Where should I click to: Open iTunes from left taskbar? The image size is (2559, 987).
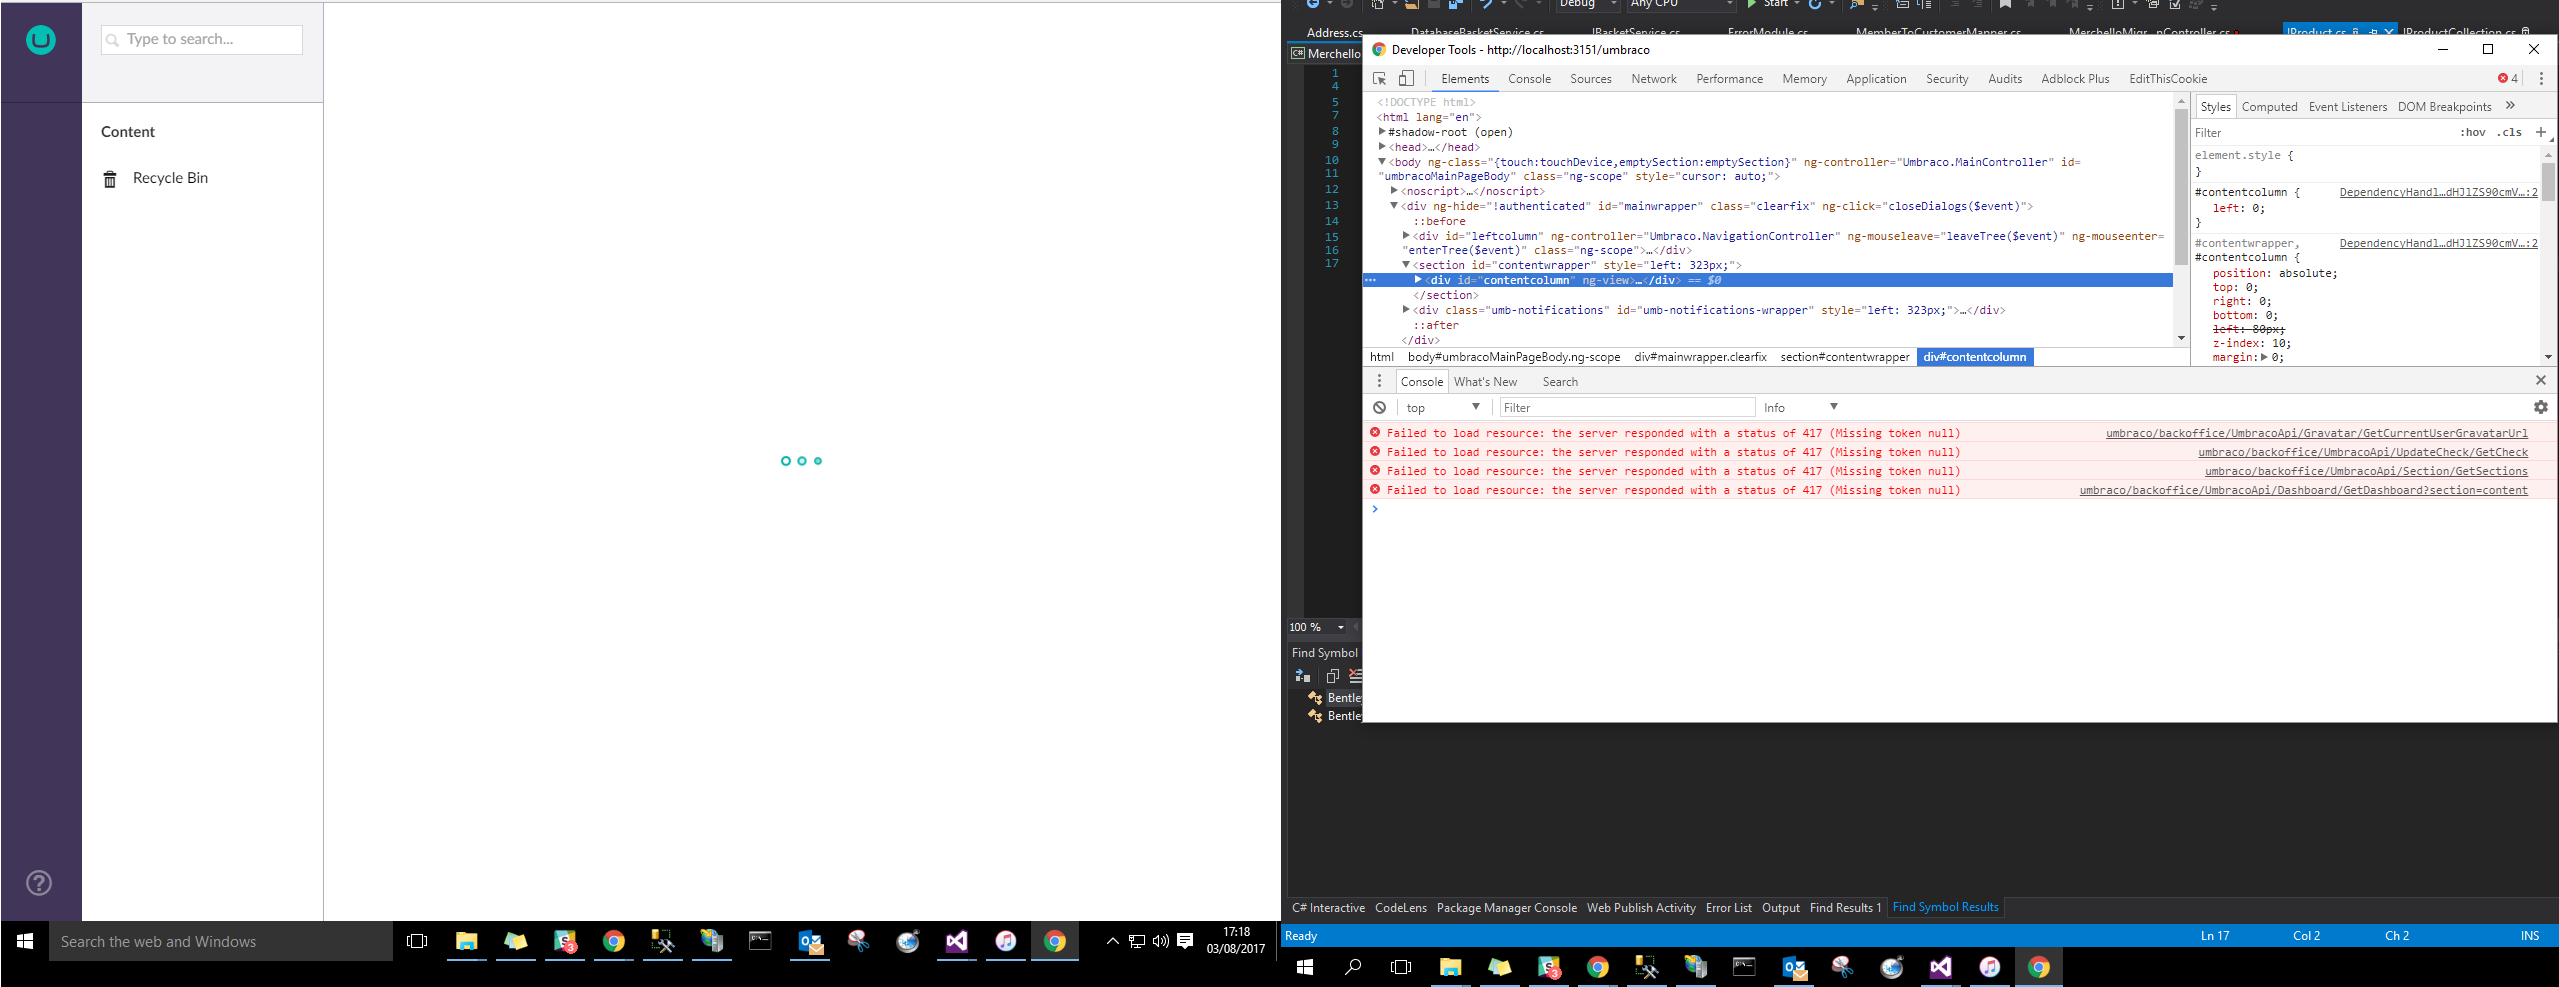coord(1005,941)
